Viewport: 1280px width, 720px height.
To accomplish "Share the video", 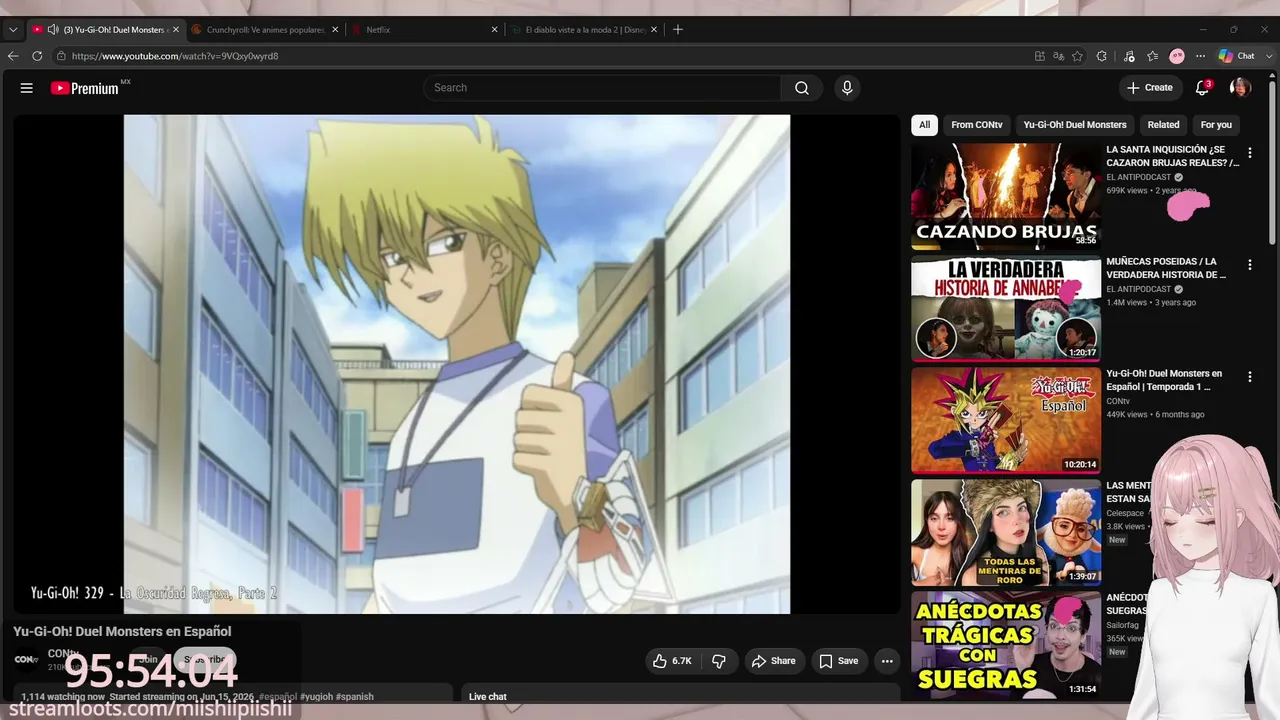I will point(773,661).
